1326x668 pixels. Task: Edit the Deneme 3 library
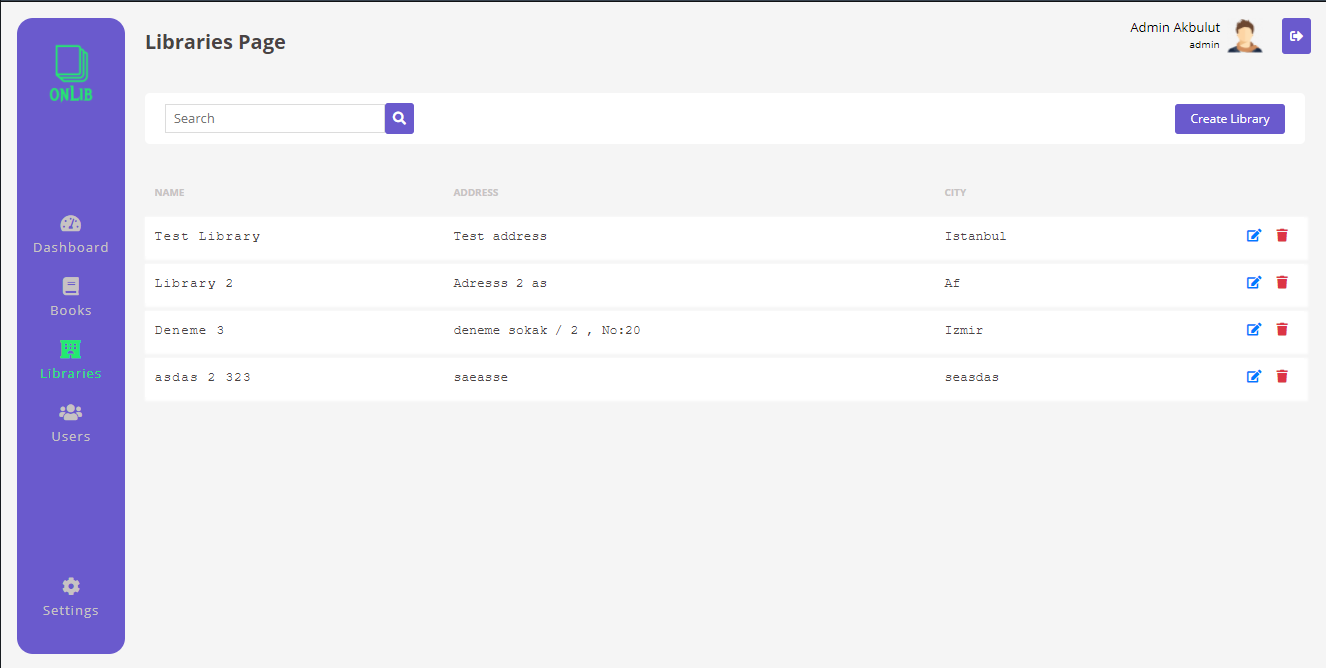click(x=1254, y=329)
